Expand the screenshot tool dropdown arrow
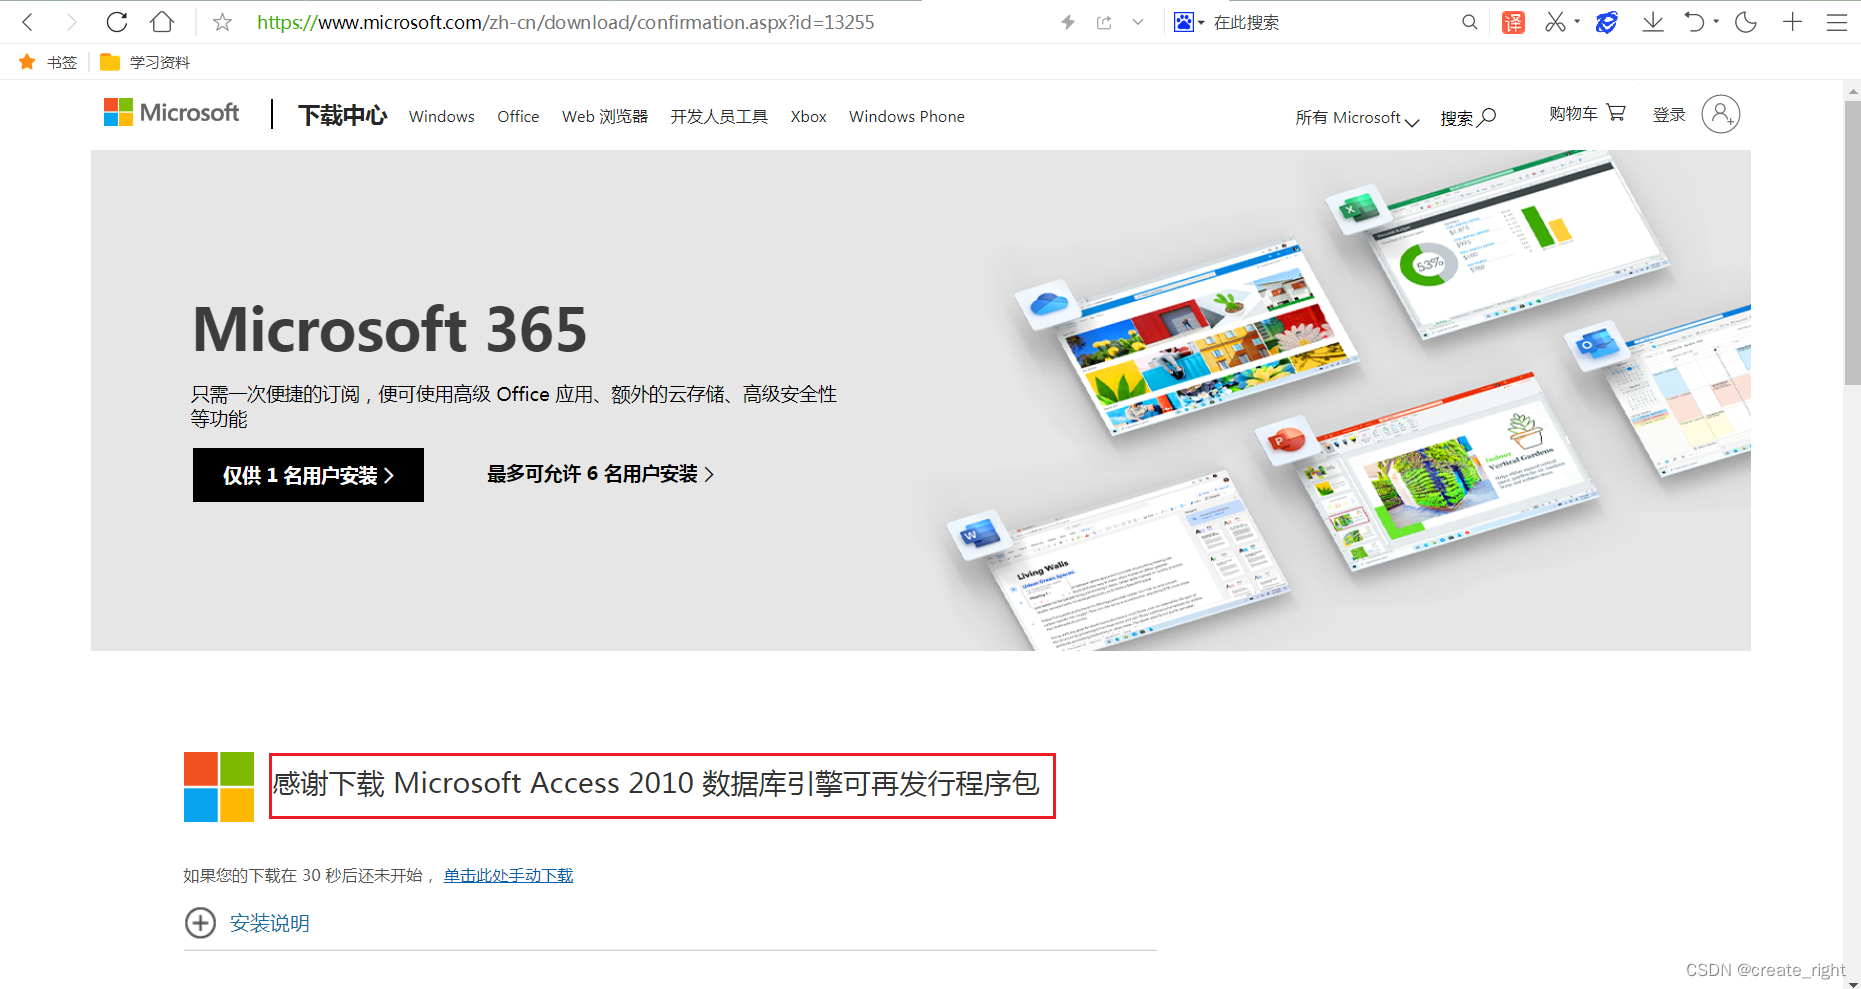 pyautogui.click(x=1577, y=21)
